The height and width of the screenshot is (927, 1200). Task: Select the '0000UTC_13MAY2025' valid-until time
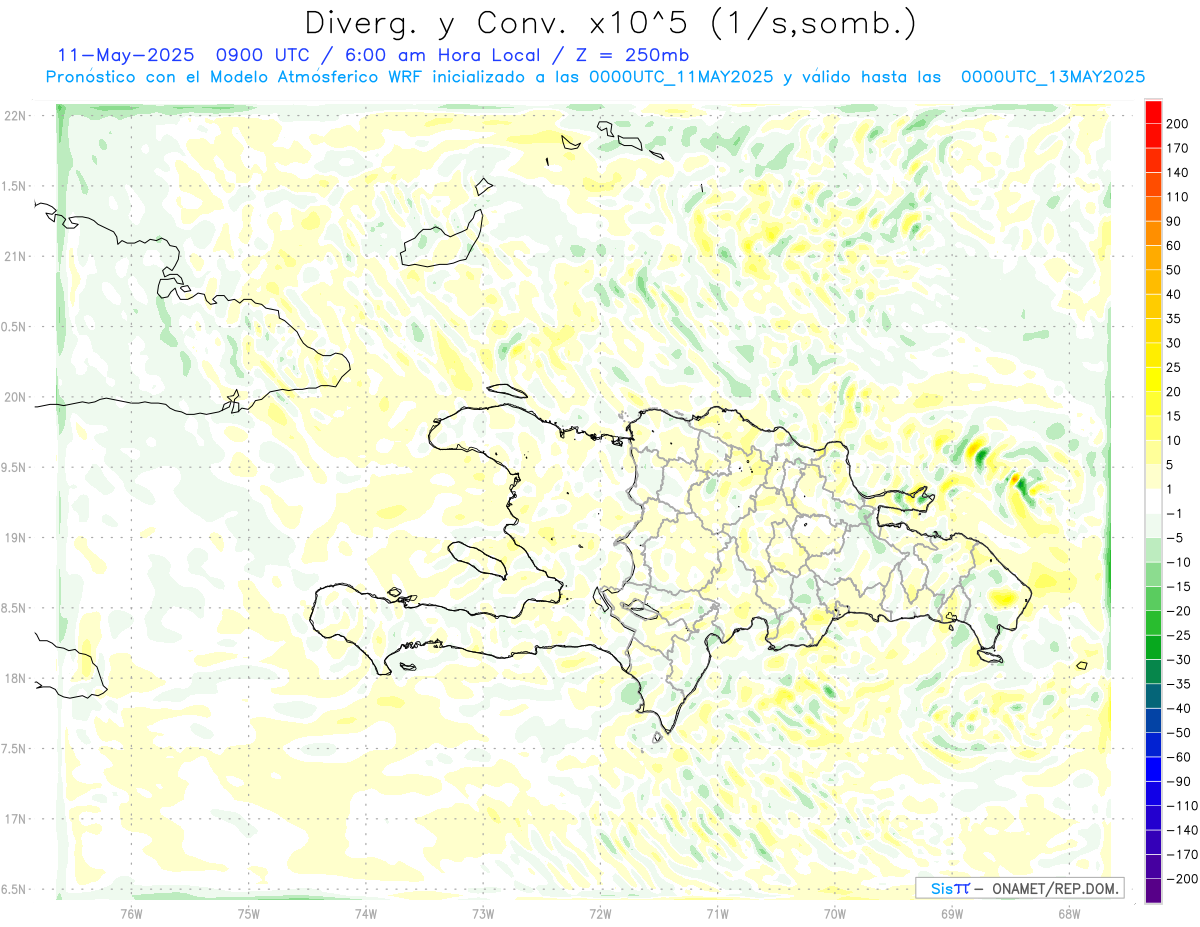pos(1053,77)
